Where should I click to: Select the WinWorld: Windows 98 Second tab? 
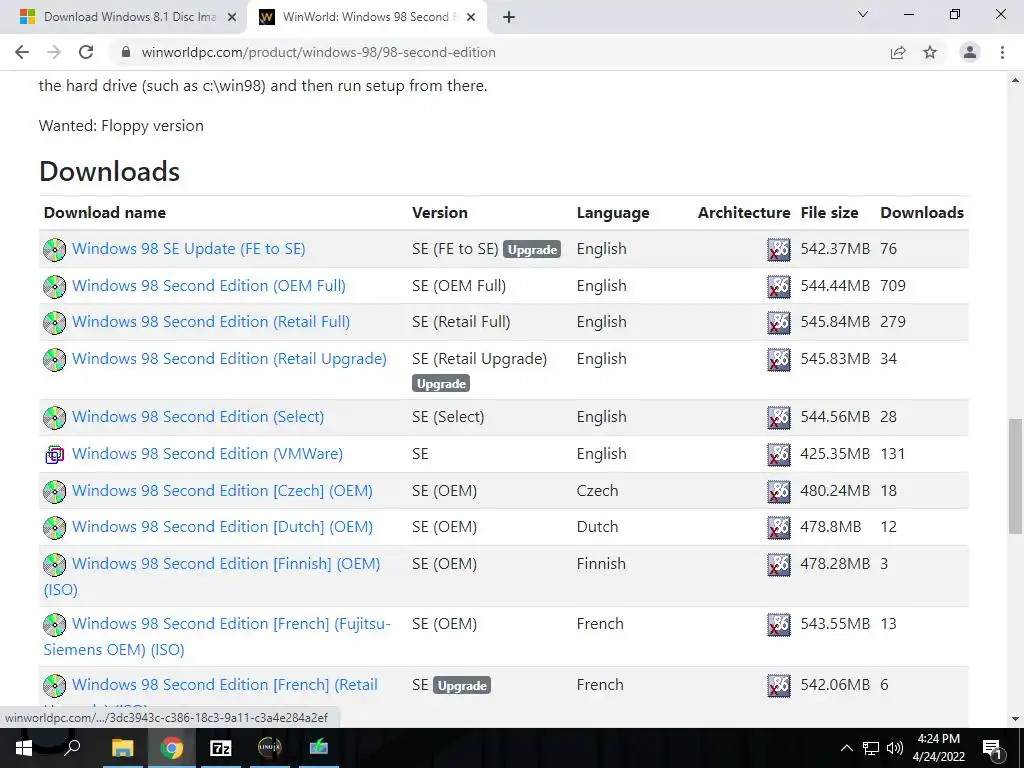pos(366,17)
